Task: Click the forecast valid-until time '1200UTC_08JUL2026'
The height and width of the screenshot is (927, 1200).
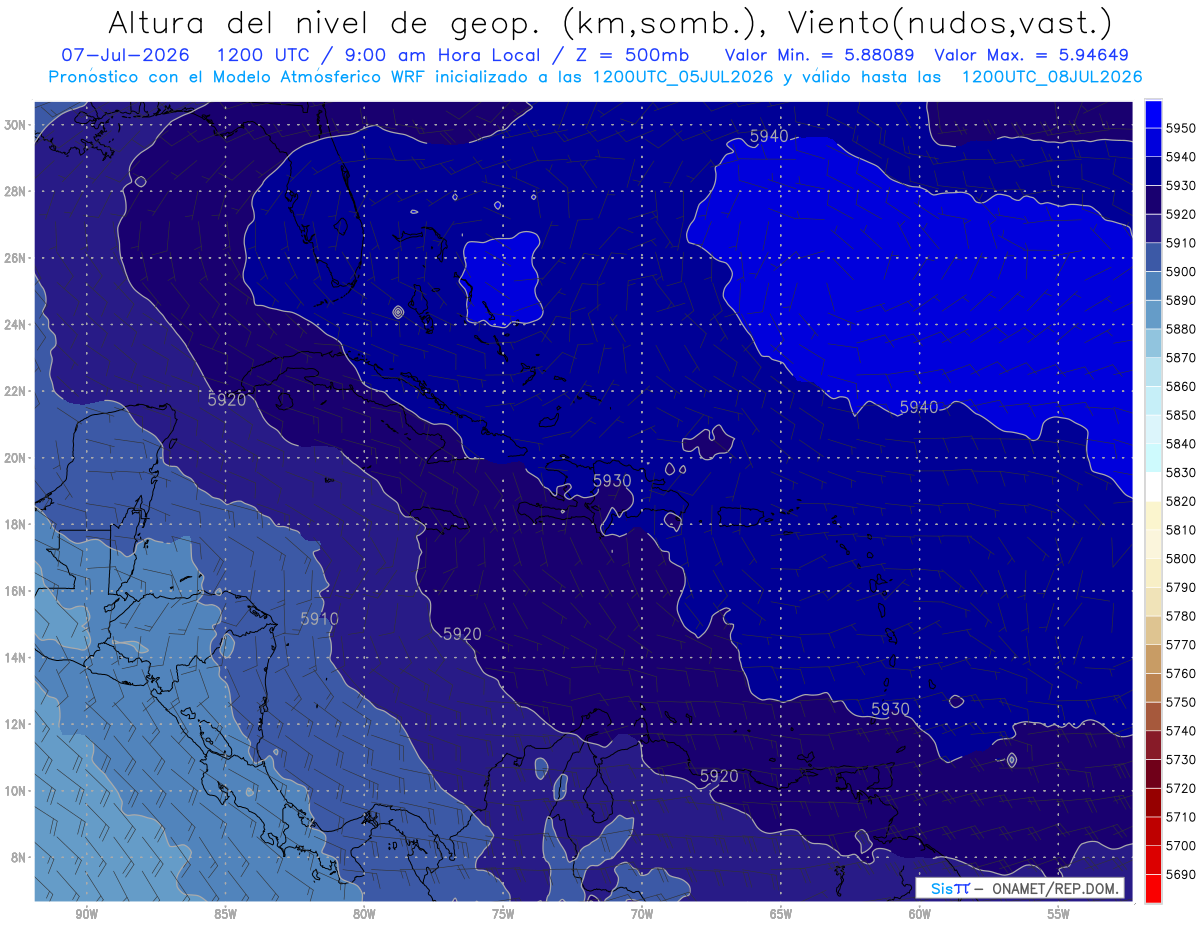Action: tap(1051, 77)
